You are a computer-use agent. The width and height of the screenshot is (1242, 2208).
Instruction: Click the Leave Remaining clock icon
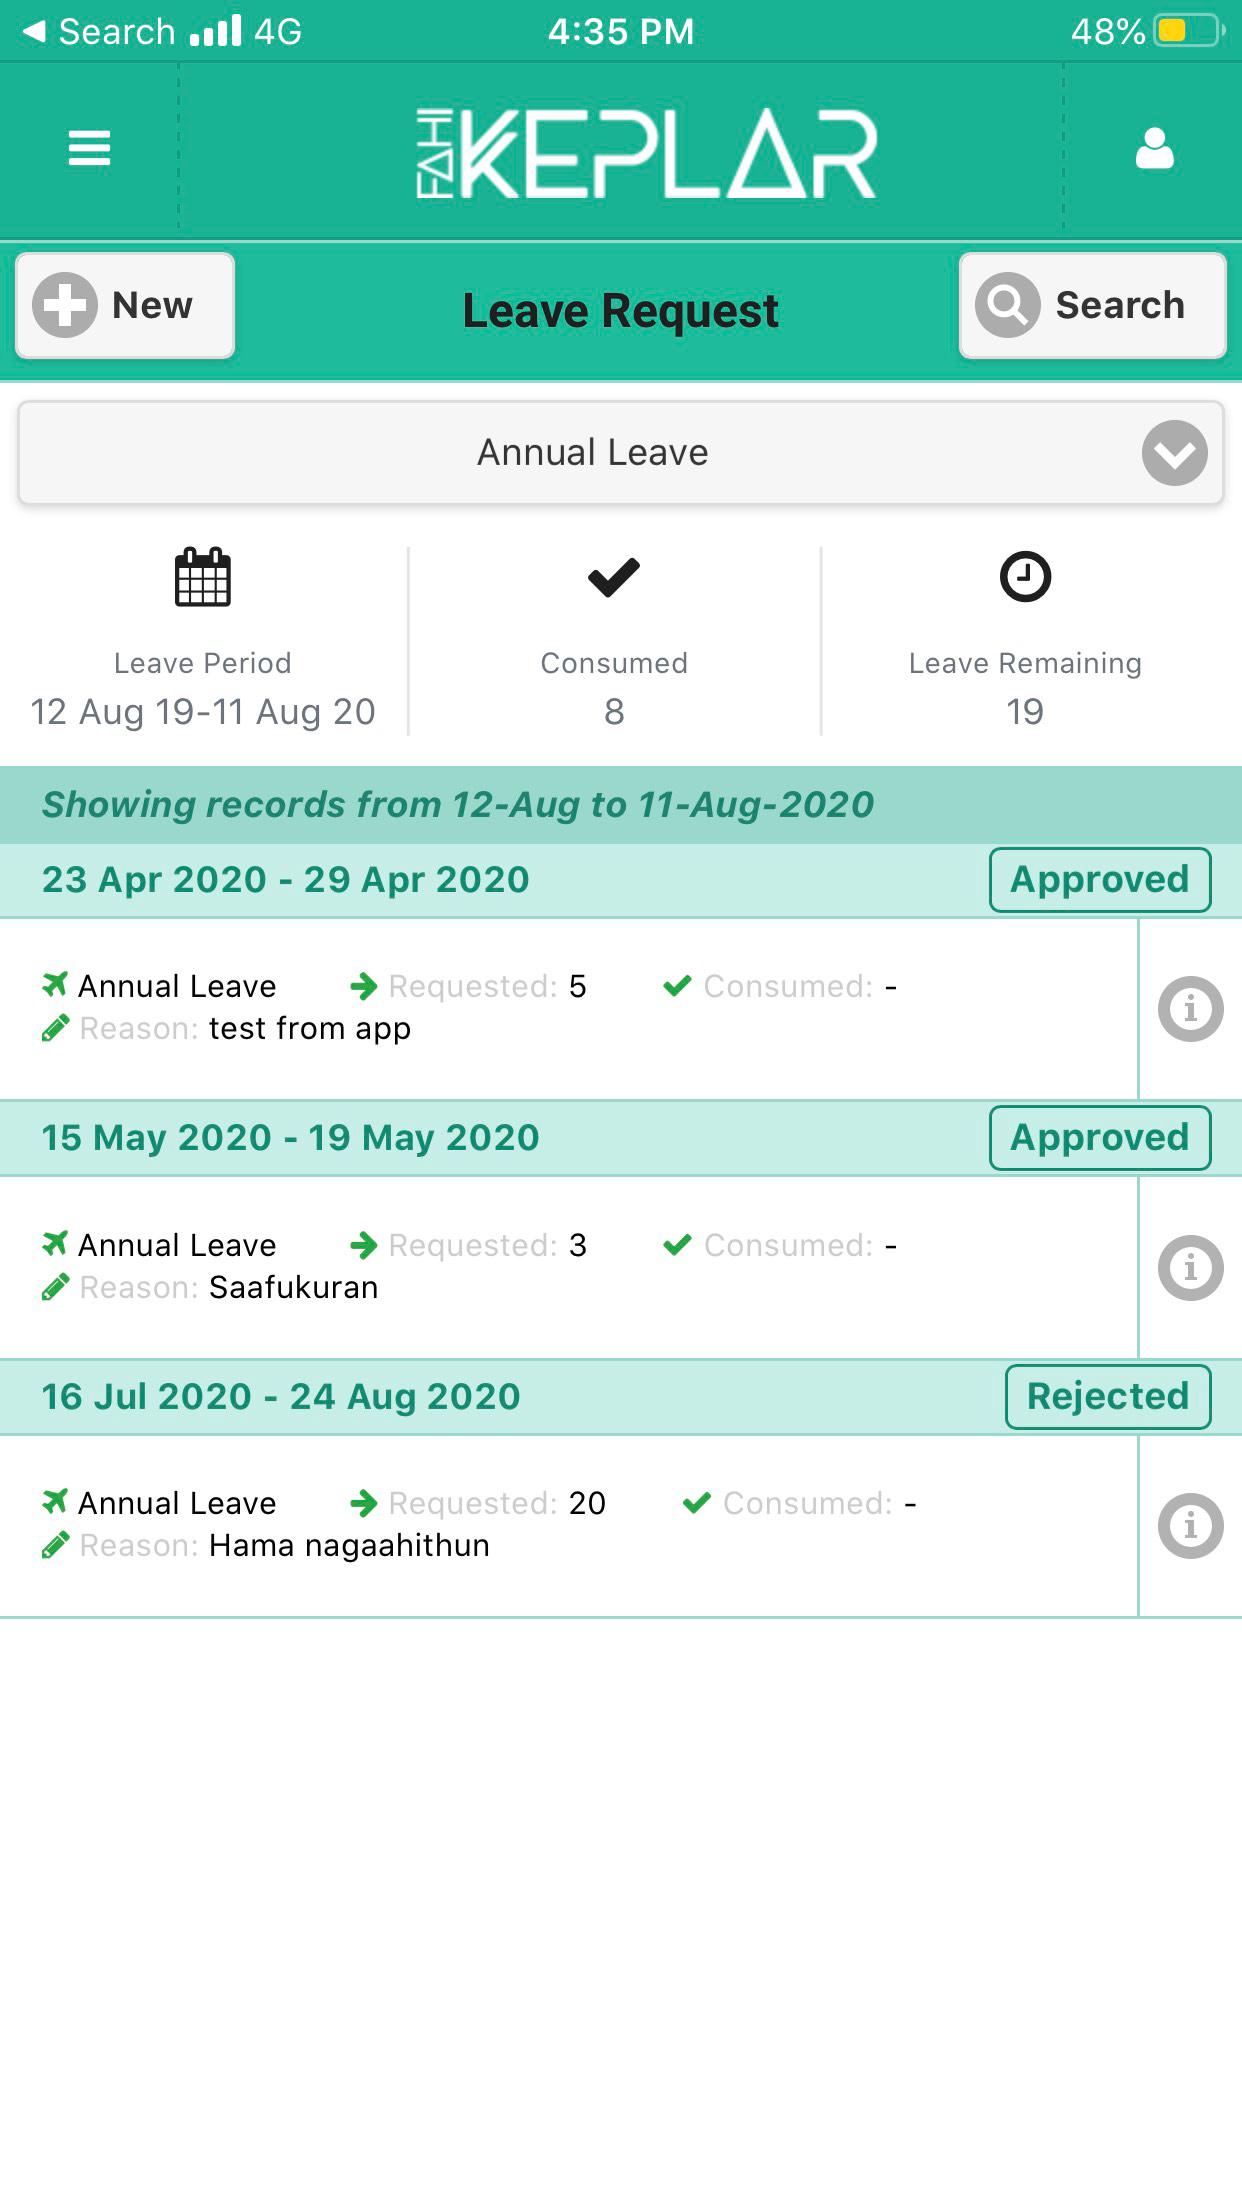point(1025,577)
